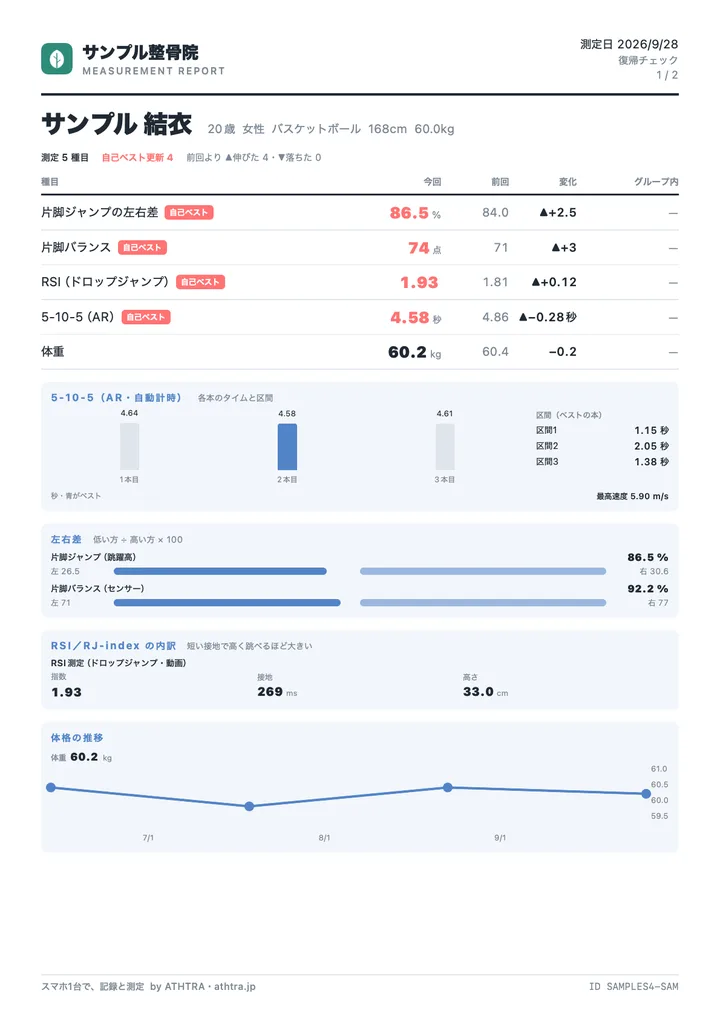Click the left bar of 片脚バランス (センサー)
The image size is (720, 1019).
(227, 603)
